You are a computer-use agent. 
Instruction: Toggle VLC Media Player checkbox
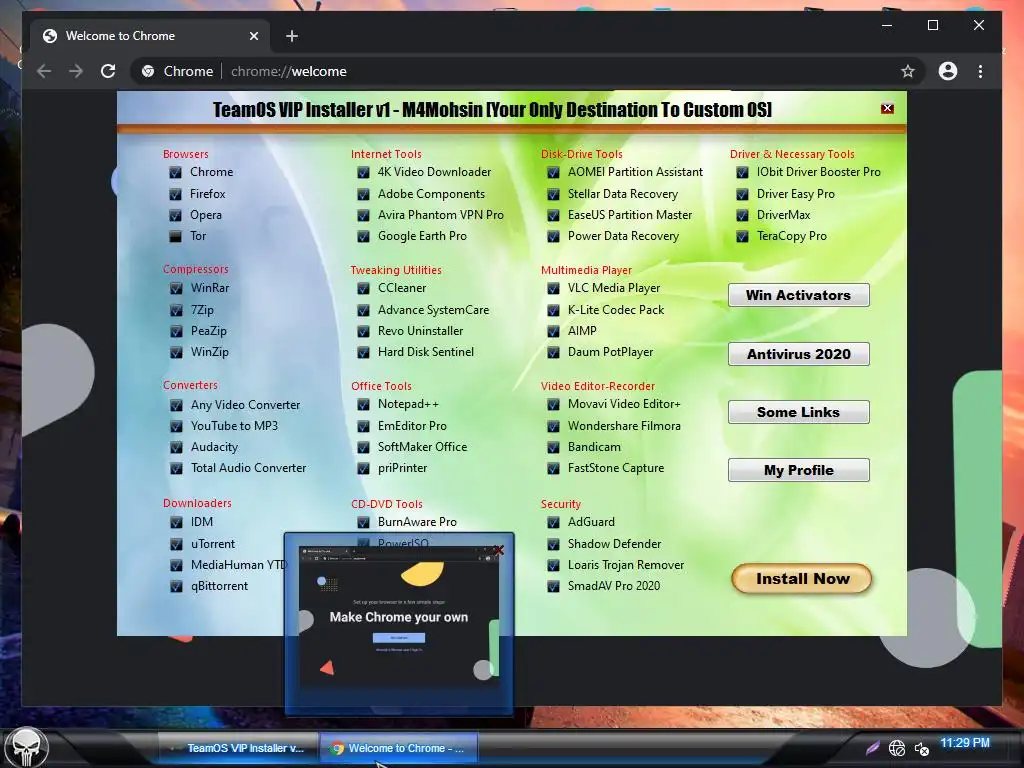point(553,288)
